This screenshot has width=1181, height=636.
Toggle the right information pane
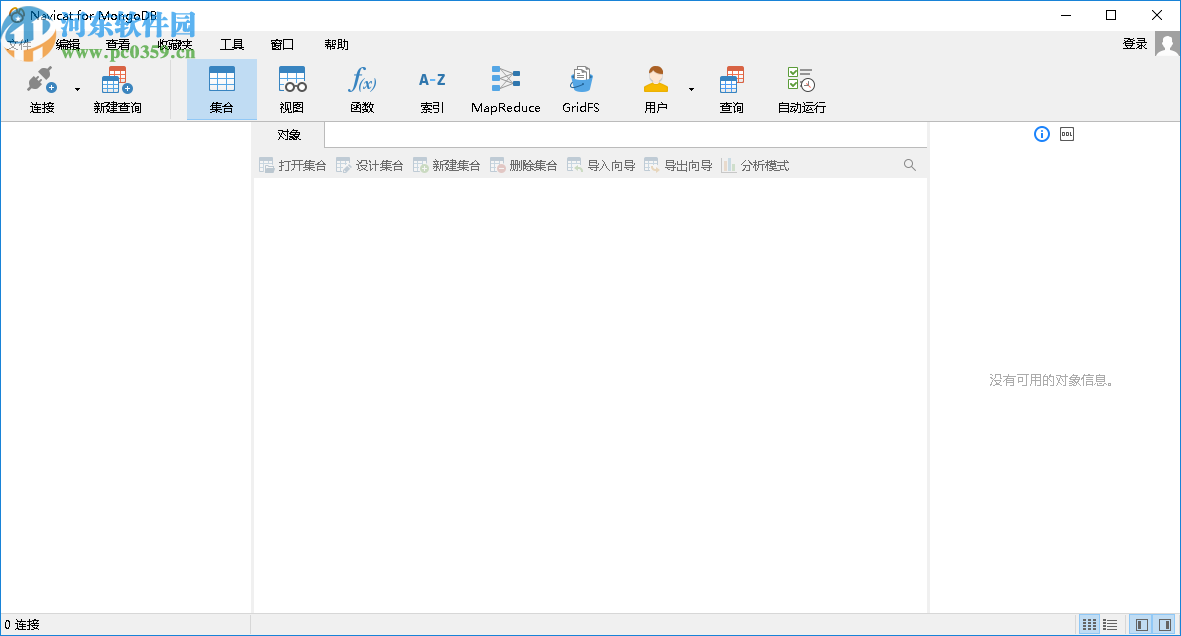click(x=1164, y=625)
